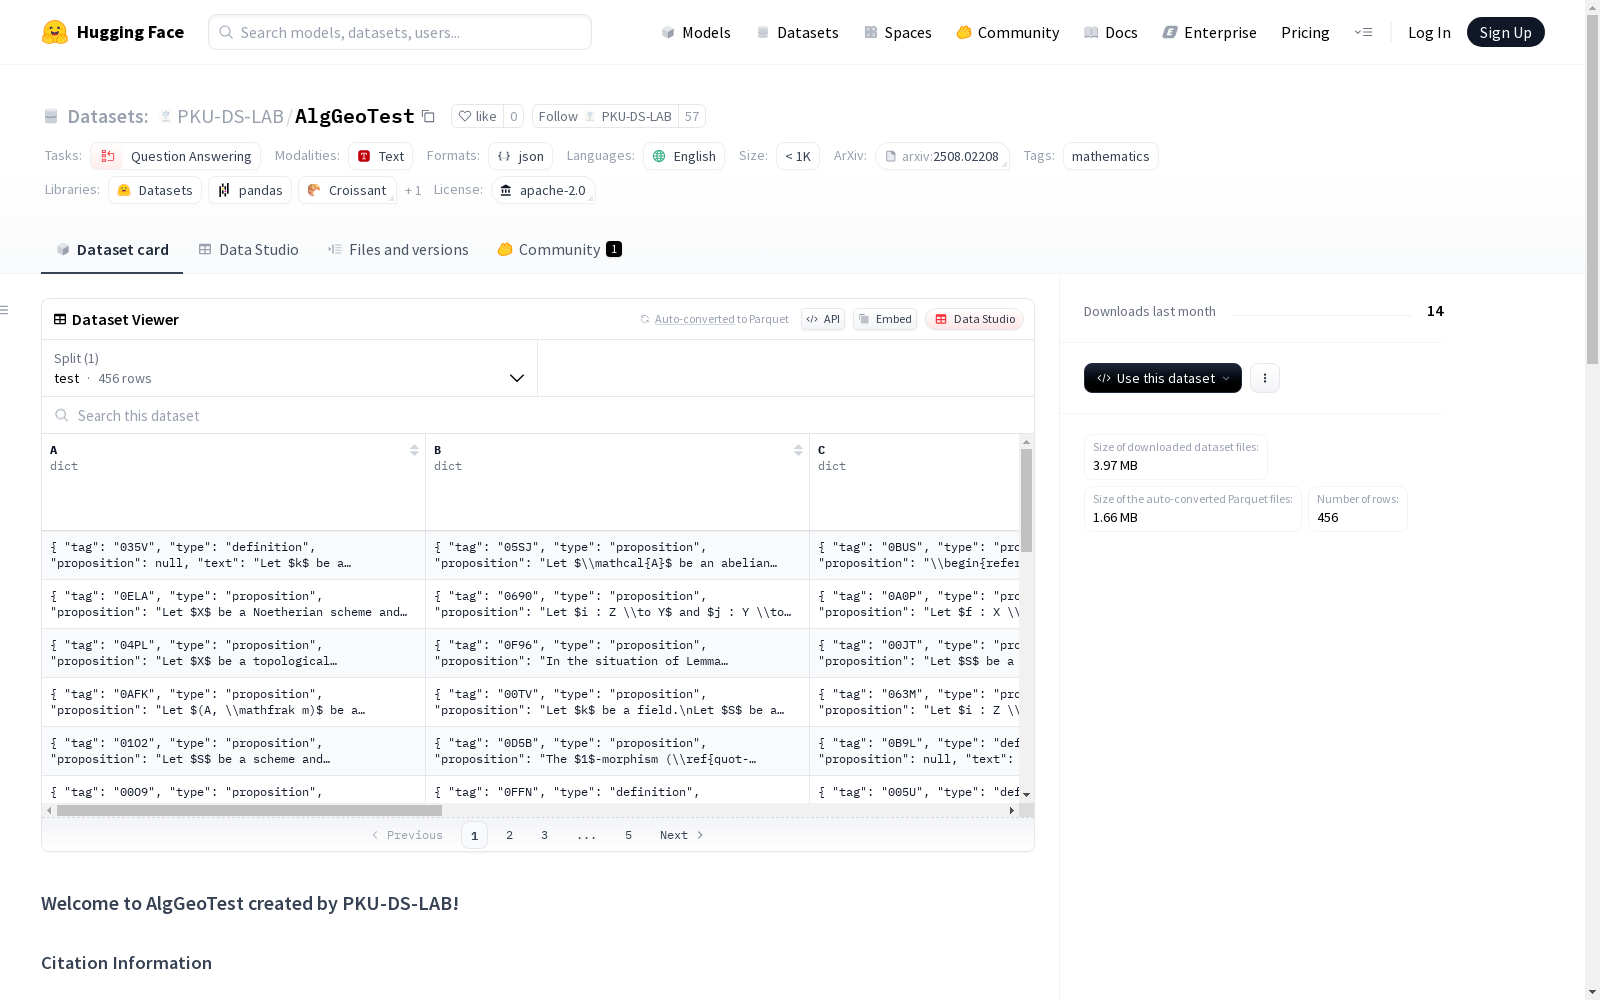1600x1000 pixels.
Task: Open the Use this dataset dropdown
Action: [x=1163, y=378]
